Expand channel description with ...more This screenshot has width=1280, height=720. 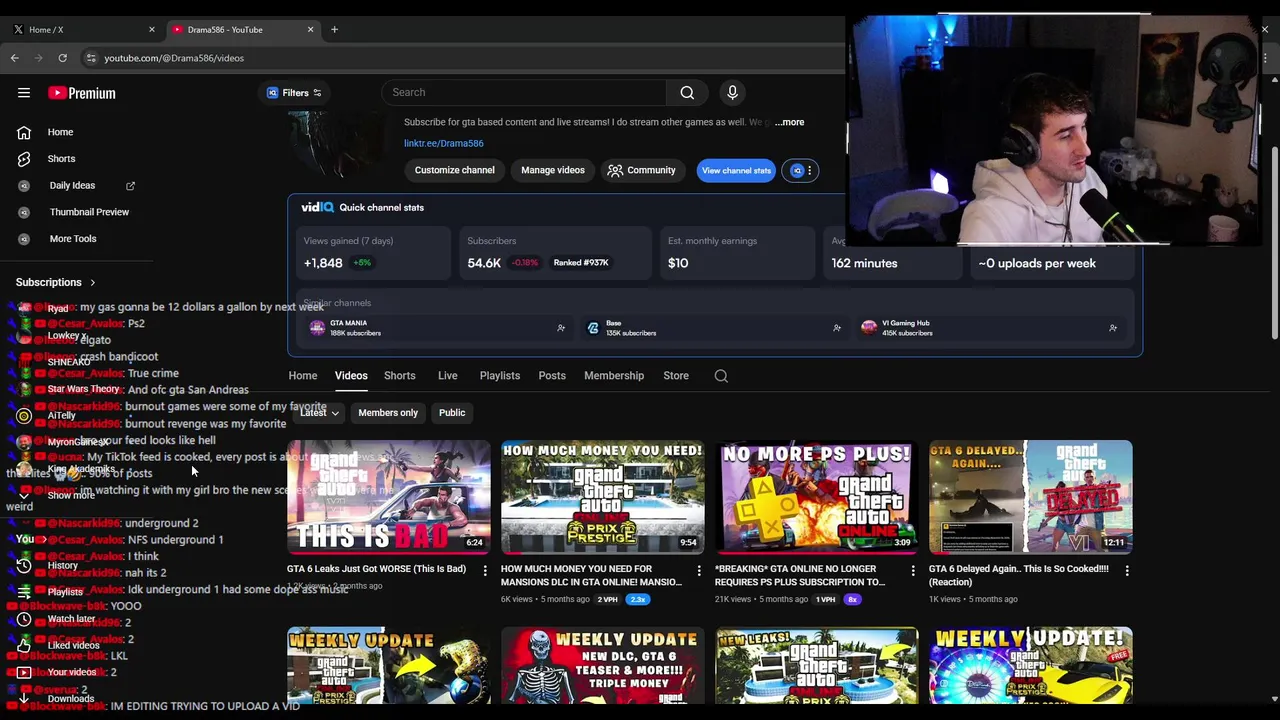(789, 122)
